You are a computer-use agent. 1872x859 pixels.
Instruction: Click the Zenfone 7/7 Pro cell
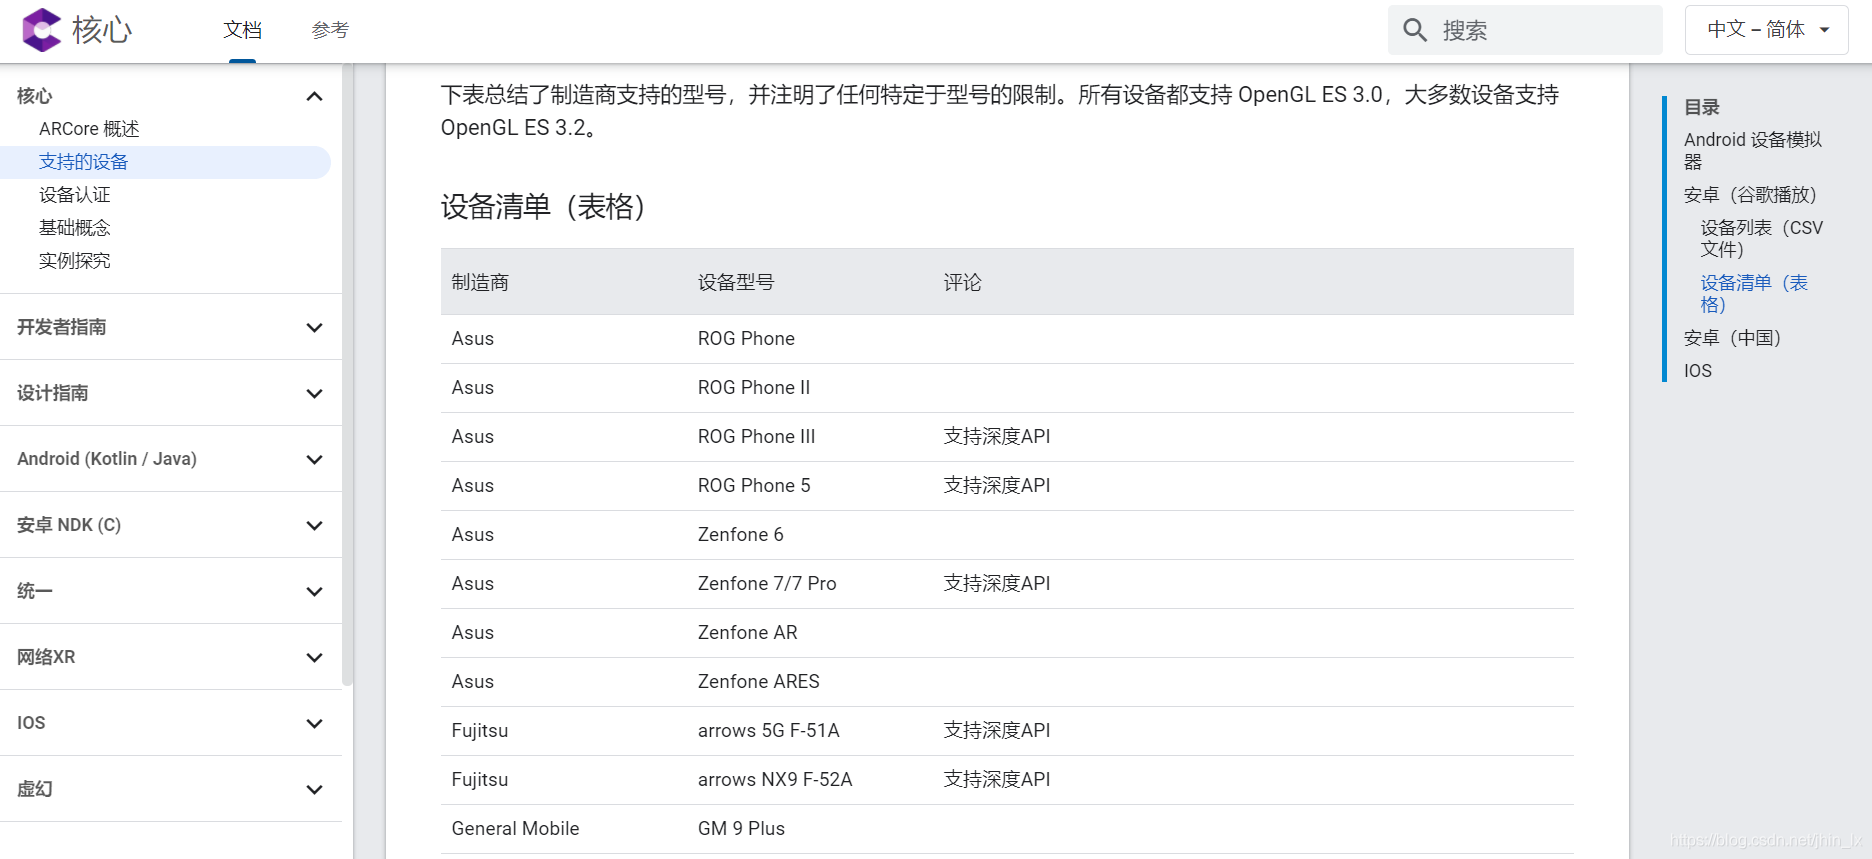click(767, 584)
